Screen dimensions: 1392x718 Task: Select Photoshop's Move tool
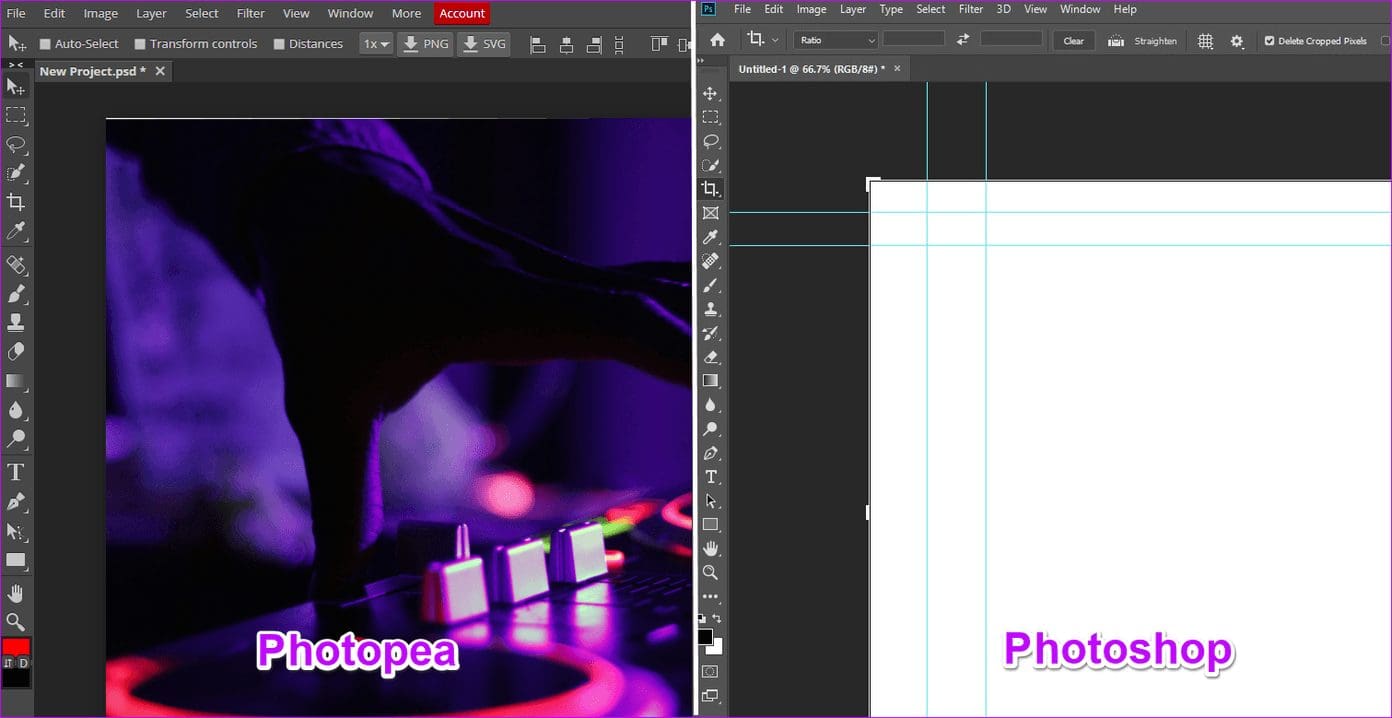pyautogui.click(x=710, y=93)
